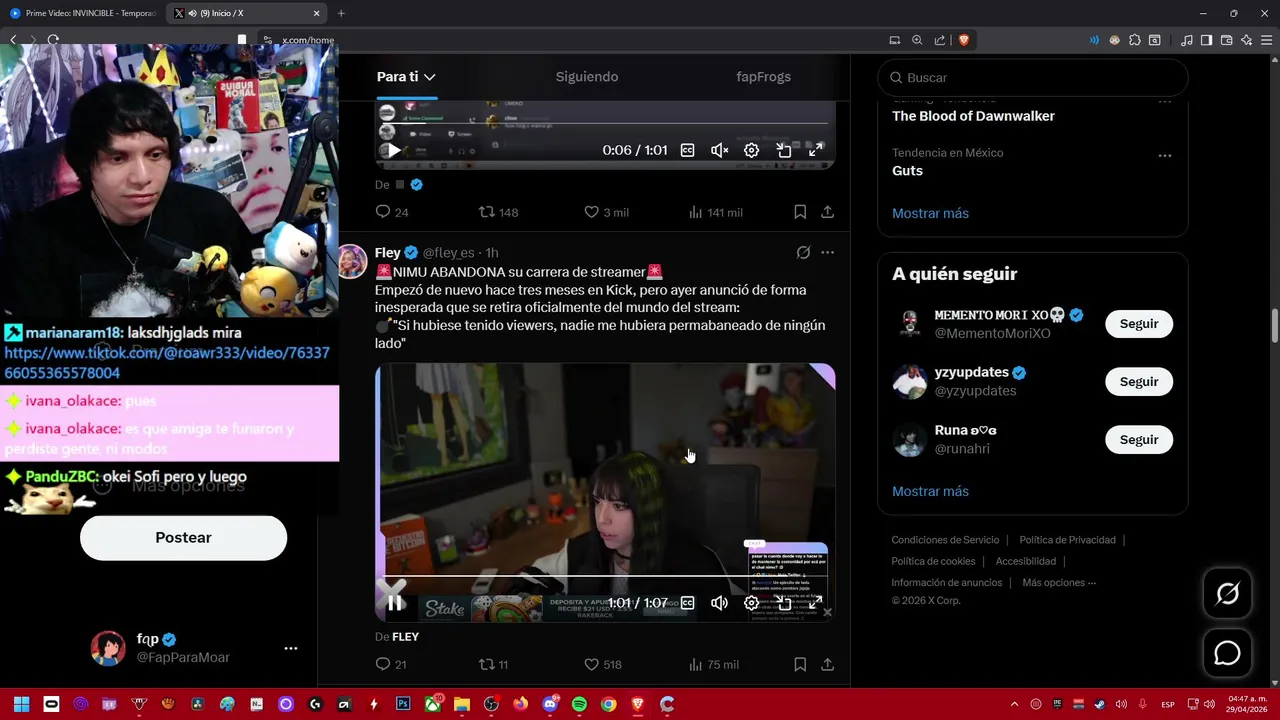This screenshot has height=720, width=1280.
Task: Open options for the Guts trend
Action: tap(1164, 156)
